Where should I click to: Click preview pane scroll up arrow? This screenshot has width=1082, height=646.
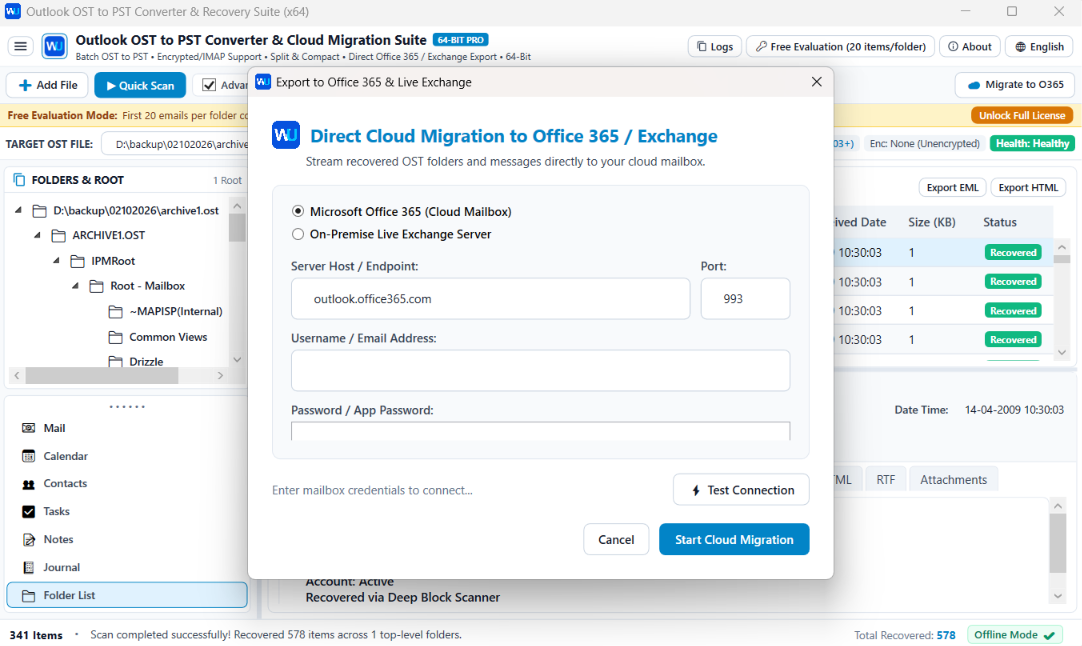(1057, 506)
